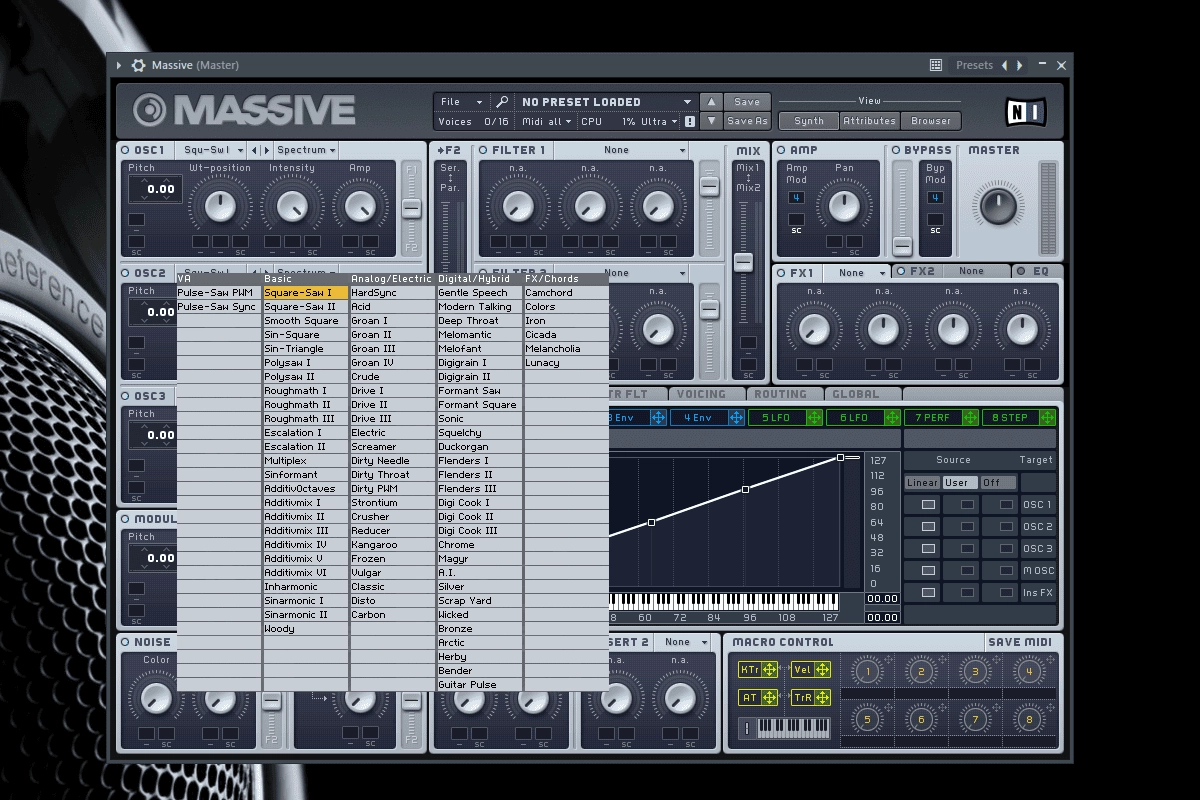Grab the 4 Env modulation crosshair handle
The width and height of the screenshot is (1200, 800).
(x=736, y=418)
